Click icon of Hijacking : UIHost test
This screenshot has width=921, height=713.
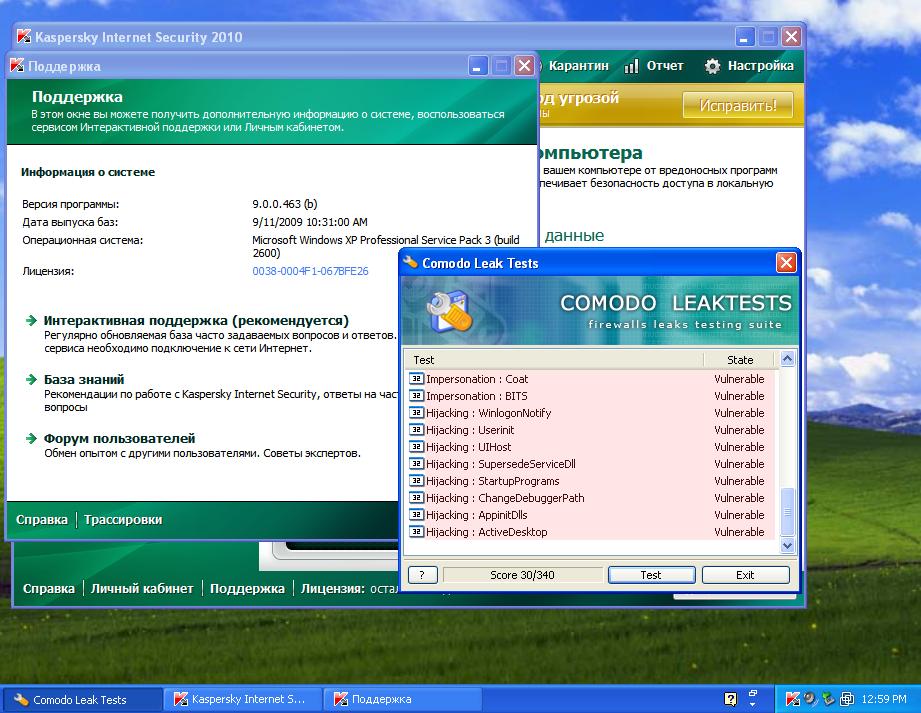point(416,447)
